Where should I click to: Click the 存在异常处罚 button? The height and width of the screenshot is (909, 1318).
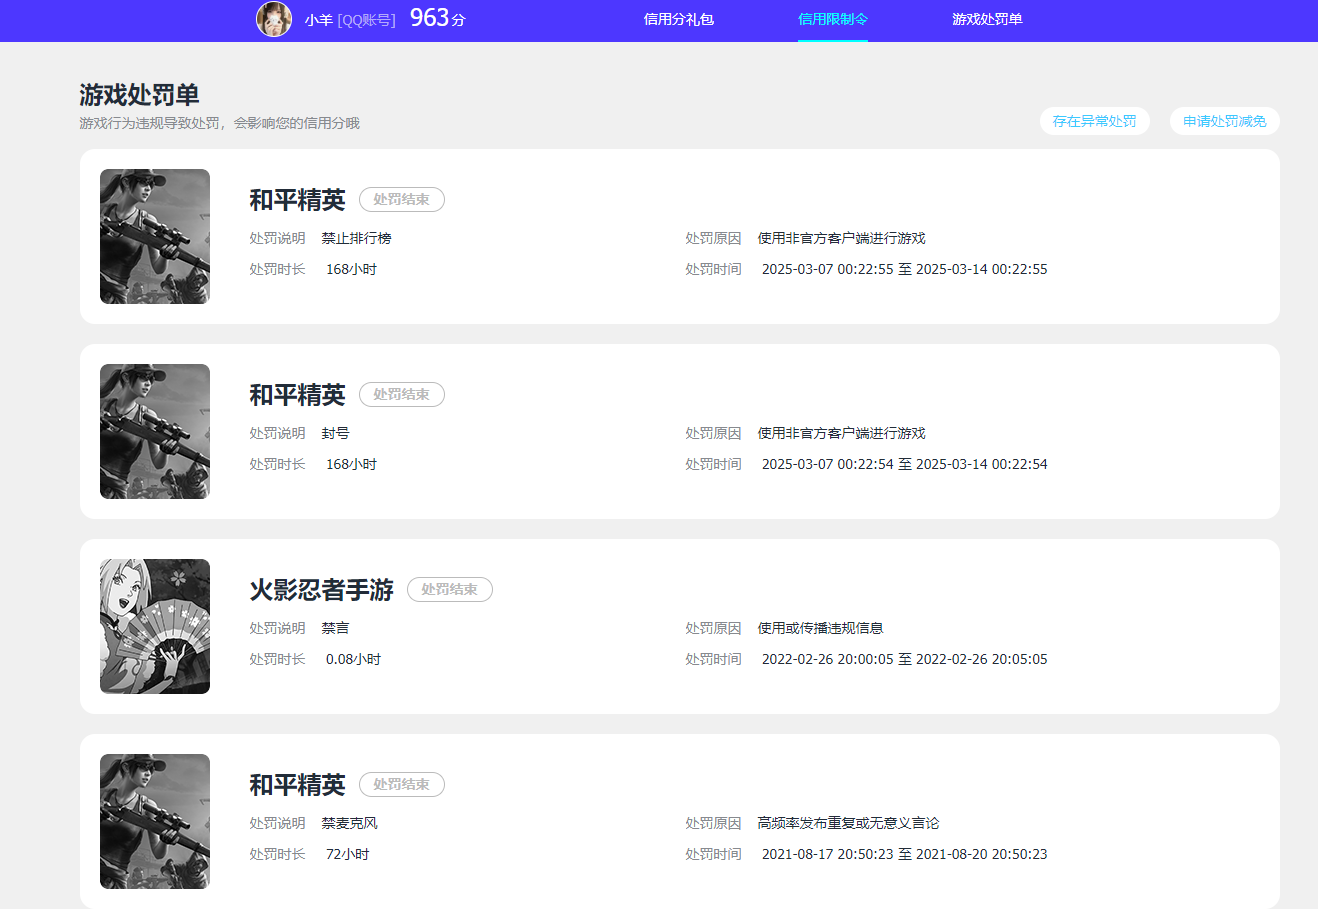(1095, 120)
